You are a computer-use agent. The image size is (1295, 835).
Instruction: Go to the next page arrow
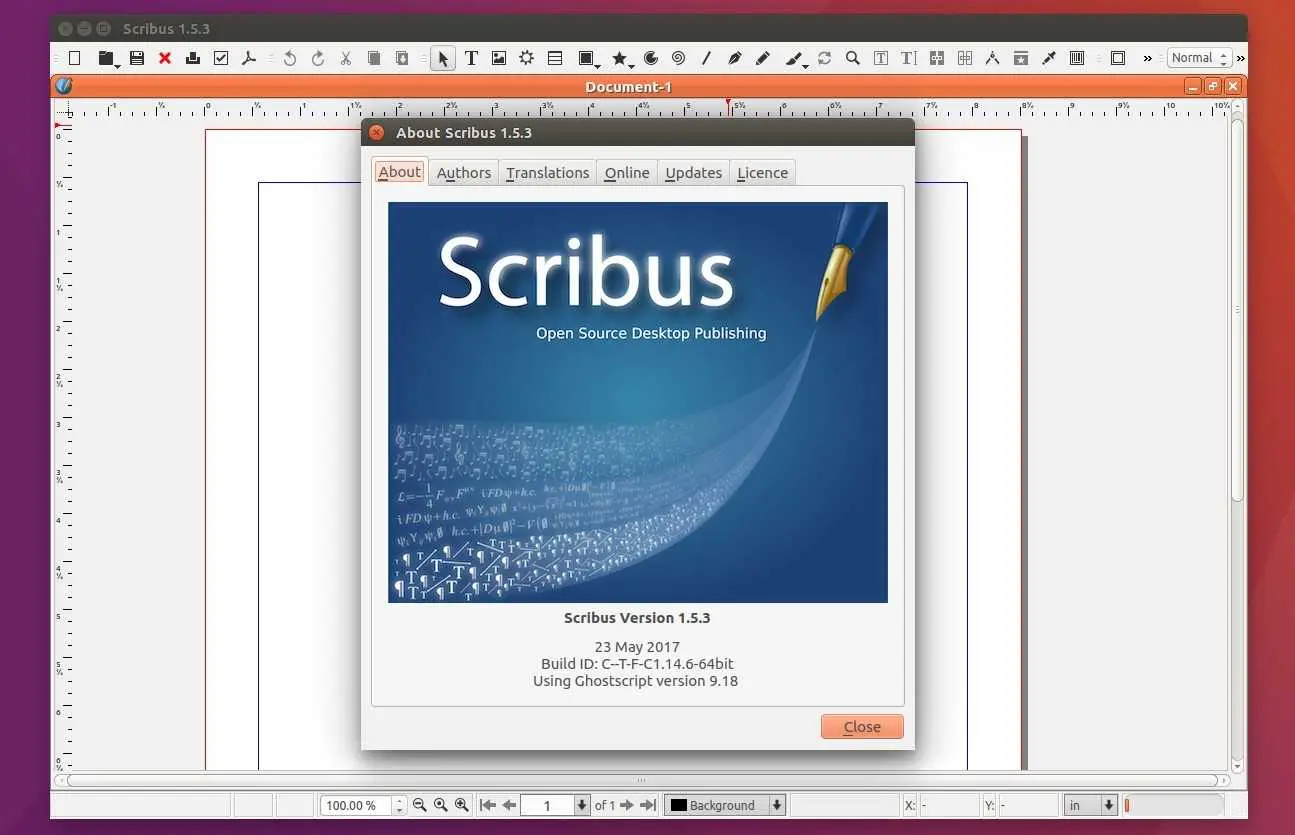tap(627, 805)
